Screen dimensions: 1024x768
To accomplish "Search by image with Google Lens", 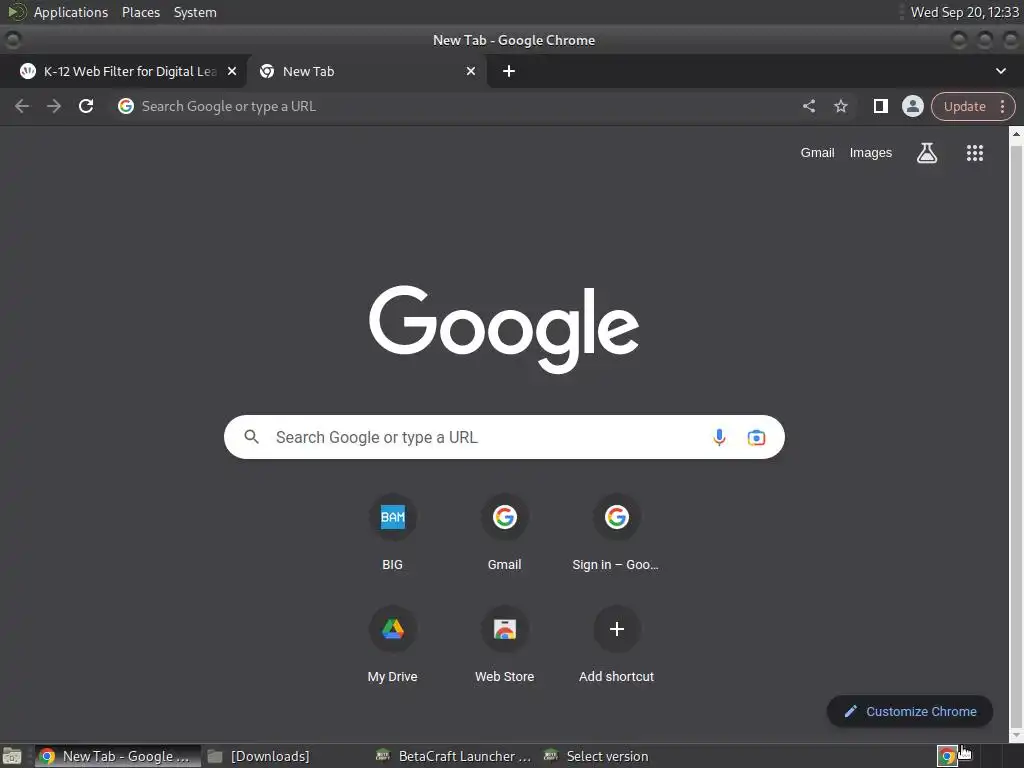I will coord(756,437).
